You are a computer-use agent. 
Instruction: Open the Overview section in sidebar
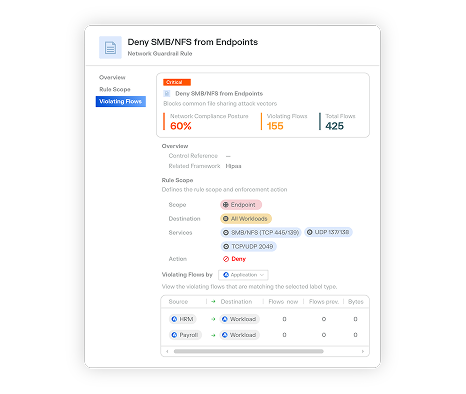(112, 77)
